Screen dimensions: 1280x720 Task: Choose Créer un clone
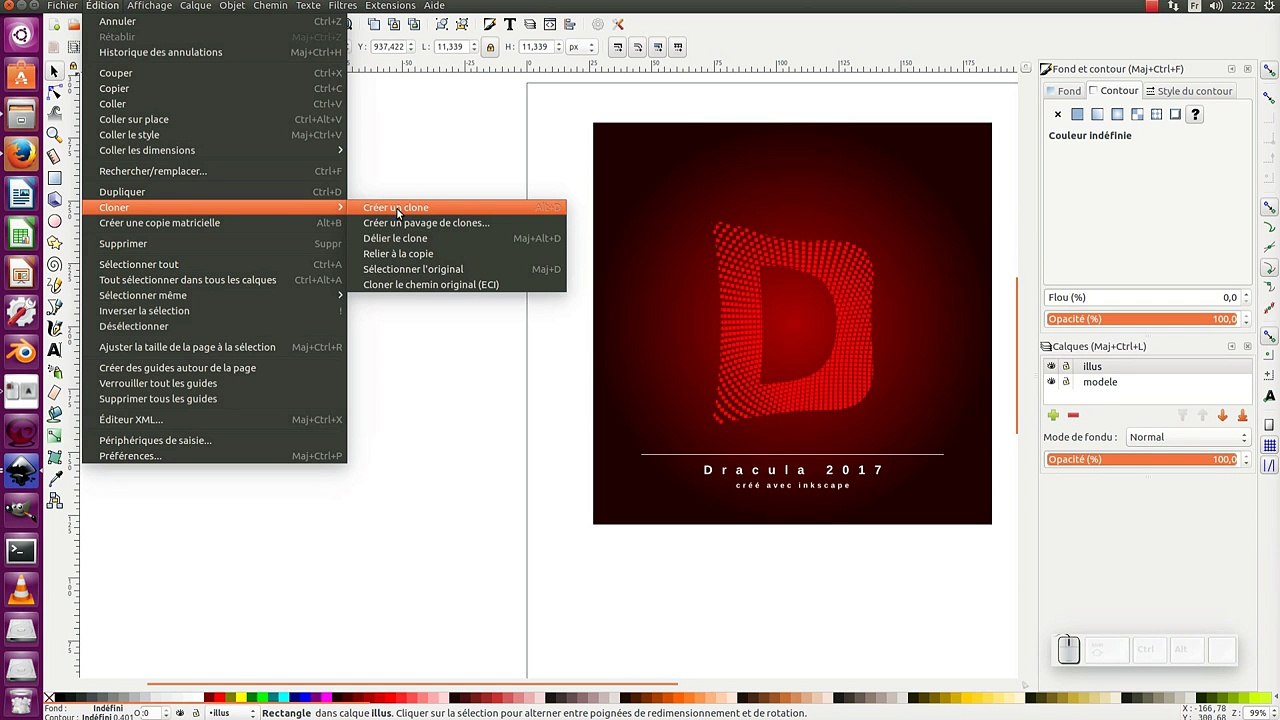click(x=456, y=207)
